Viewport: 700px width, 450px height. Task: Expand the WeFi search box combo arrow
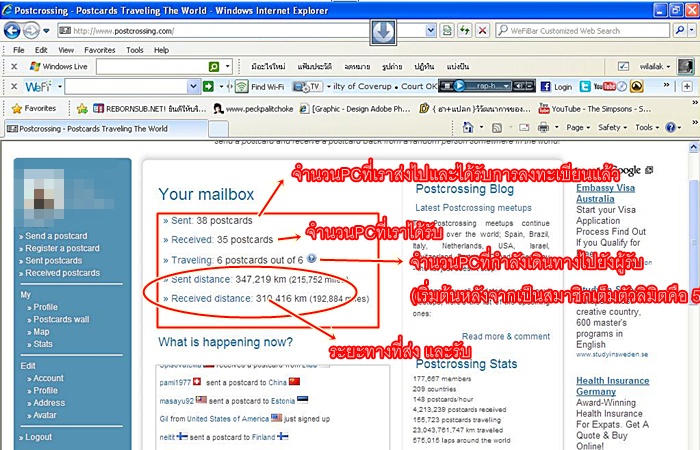[193, 86]
